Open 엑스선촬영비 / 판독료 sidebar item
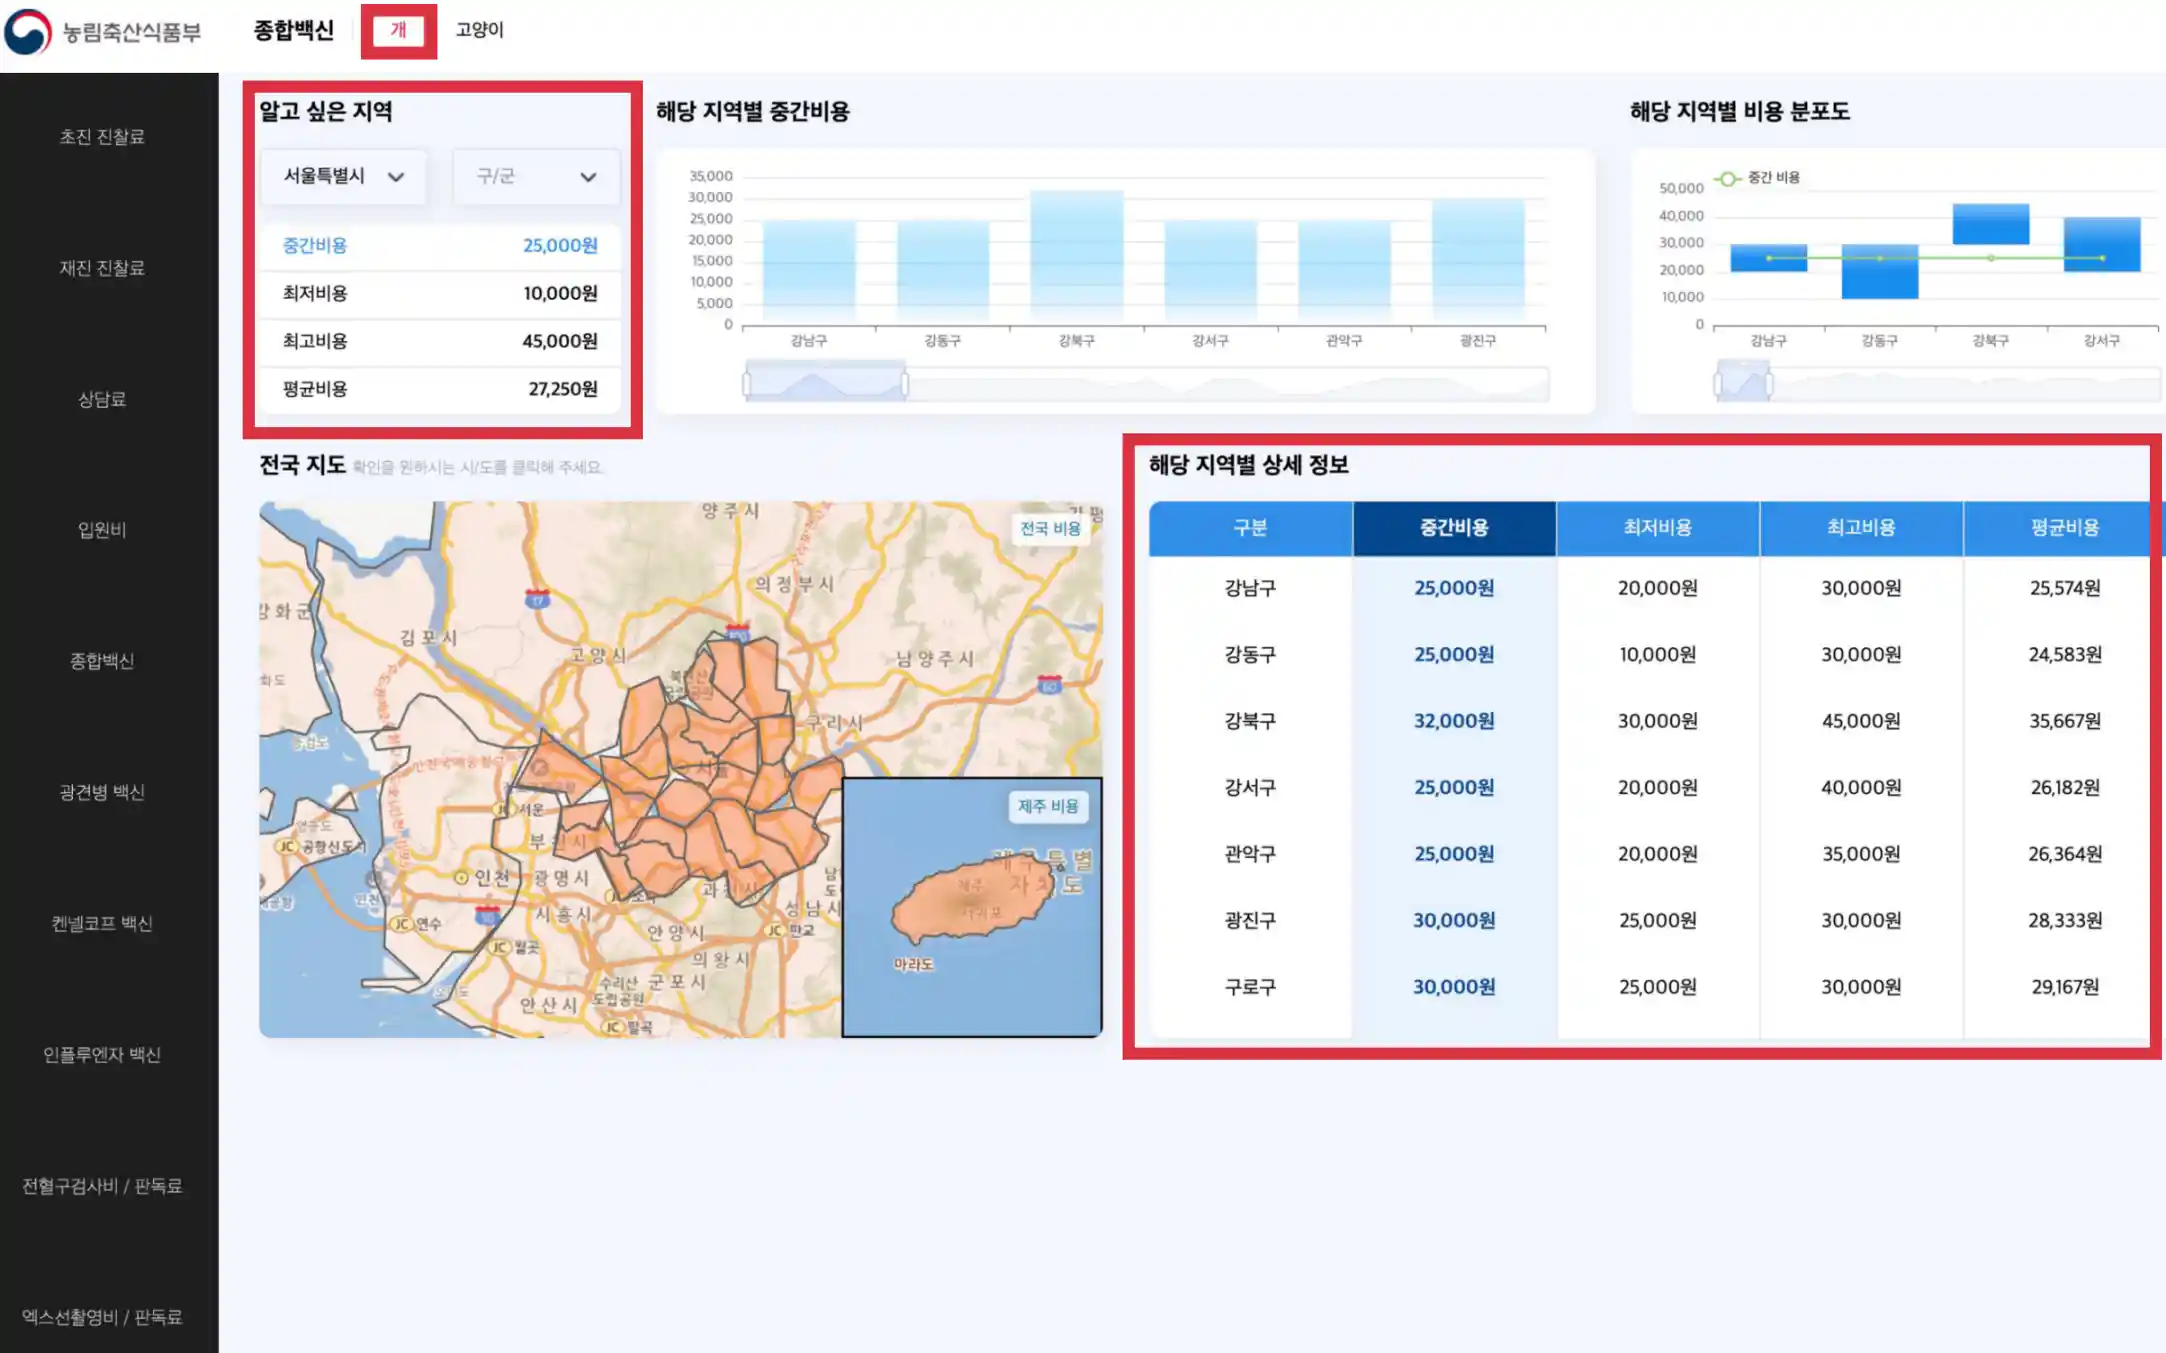 point(102,1317)
